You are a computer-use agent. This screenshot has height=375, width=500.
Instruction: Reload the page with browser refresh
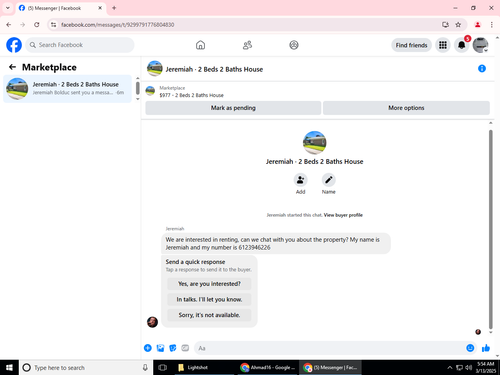[x=37, y=25]
